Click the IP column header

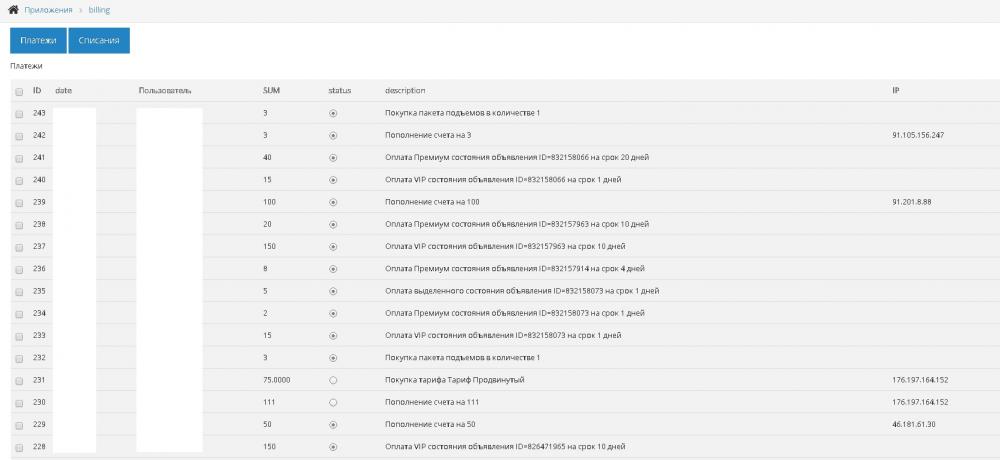[895, 91]
